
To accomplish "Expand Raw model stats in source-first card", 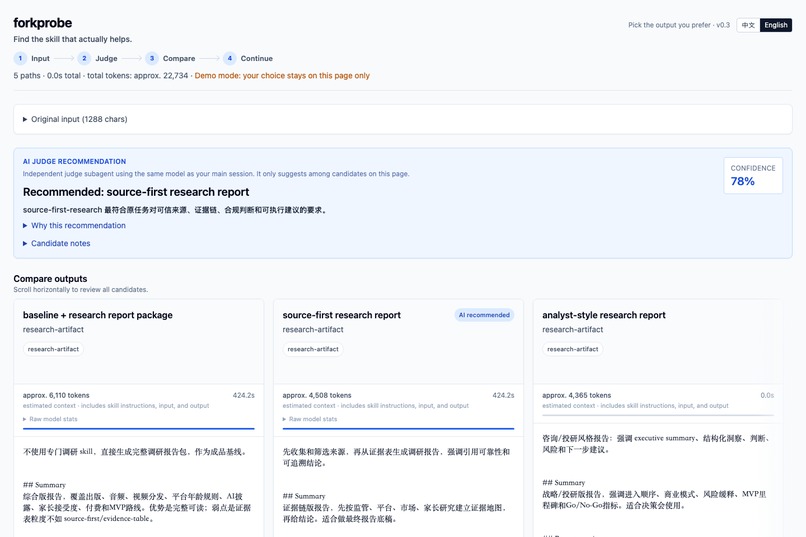I will coord(309,419).
